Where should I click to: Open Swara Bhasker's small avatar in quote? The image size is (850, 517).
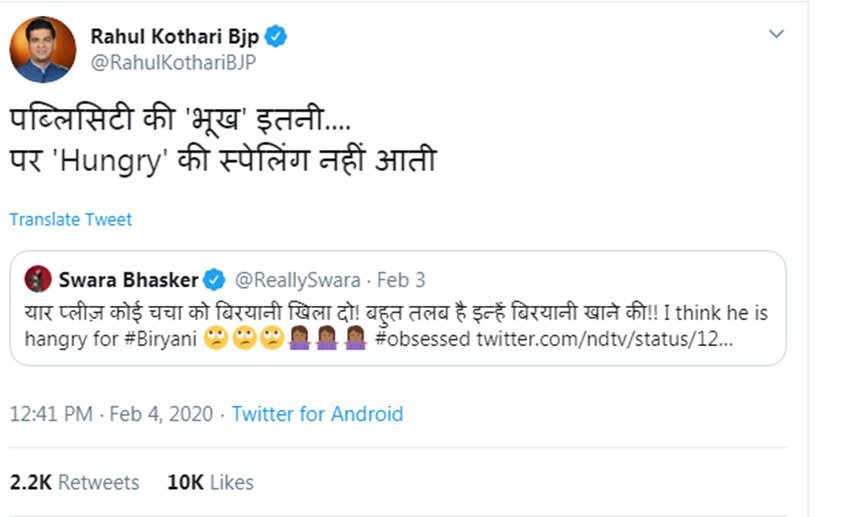tap(38, 279)
